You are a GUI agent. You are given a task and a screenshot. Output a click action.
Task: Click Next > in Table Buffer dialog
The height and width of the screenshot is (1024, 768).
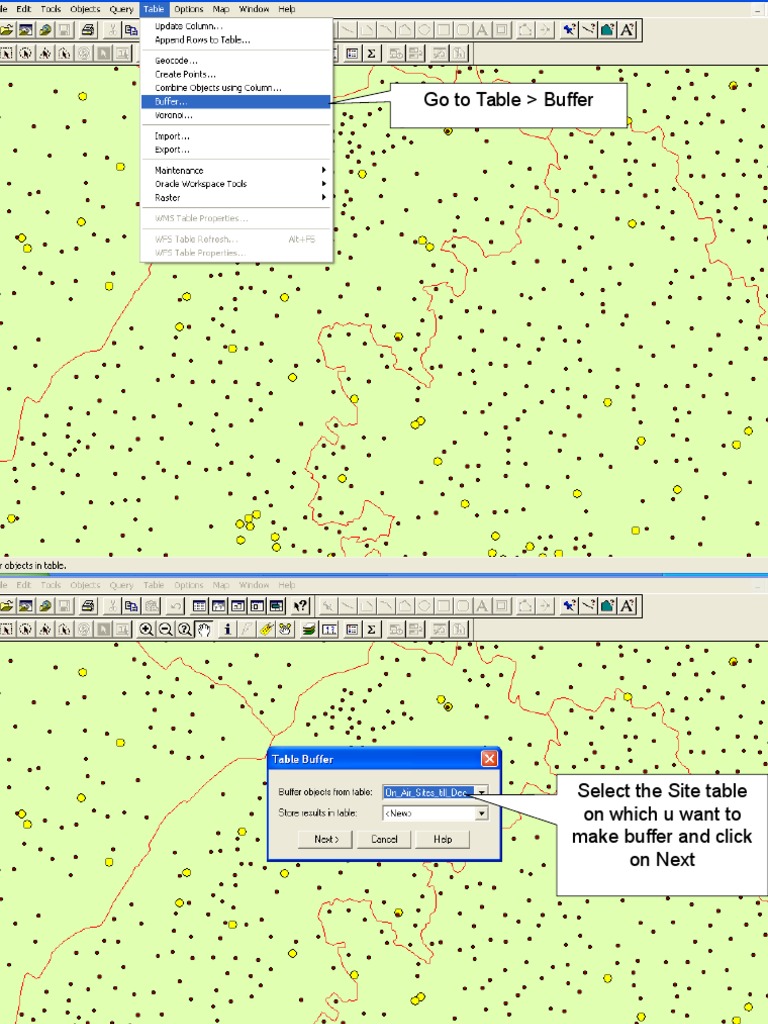[326, 839]
